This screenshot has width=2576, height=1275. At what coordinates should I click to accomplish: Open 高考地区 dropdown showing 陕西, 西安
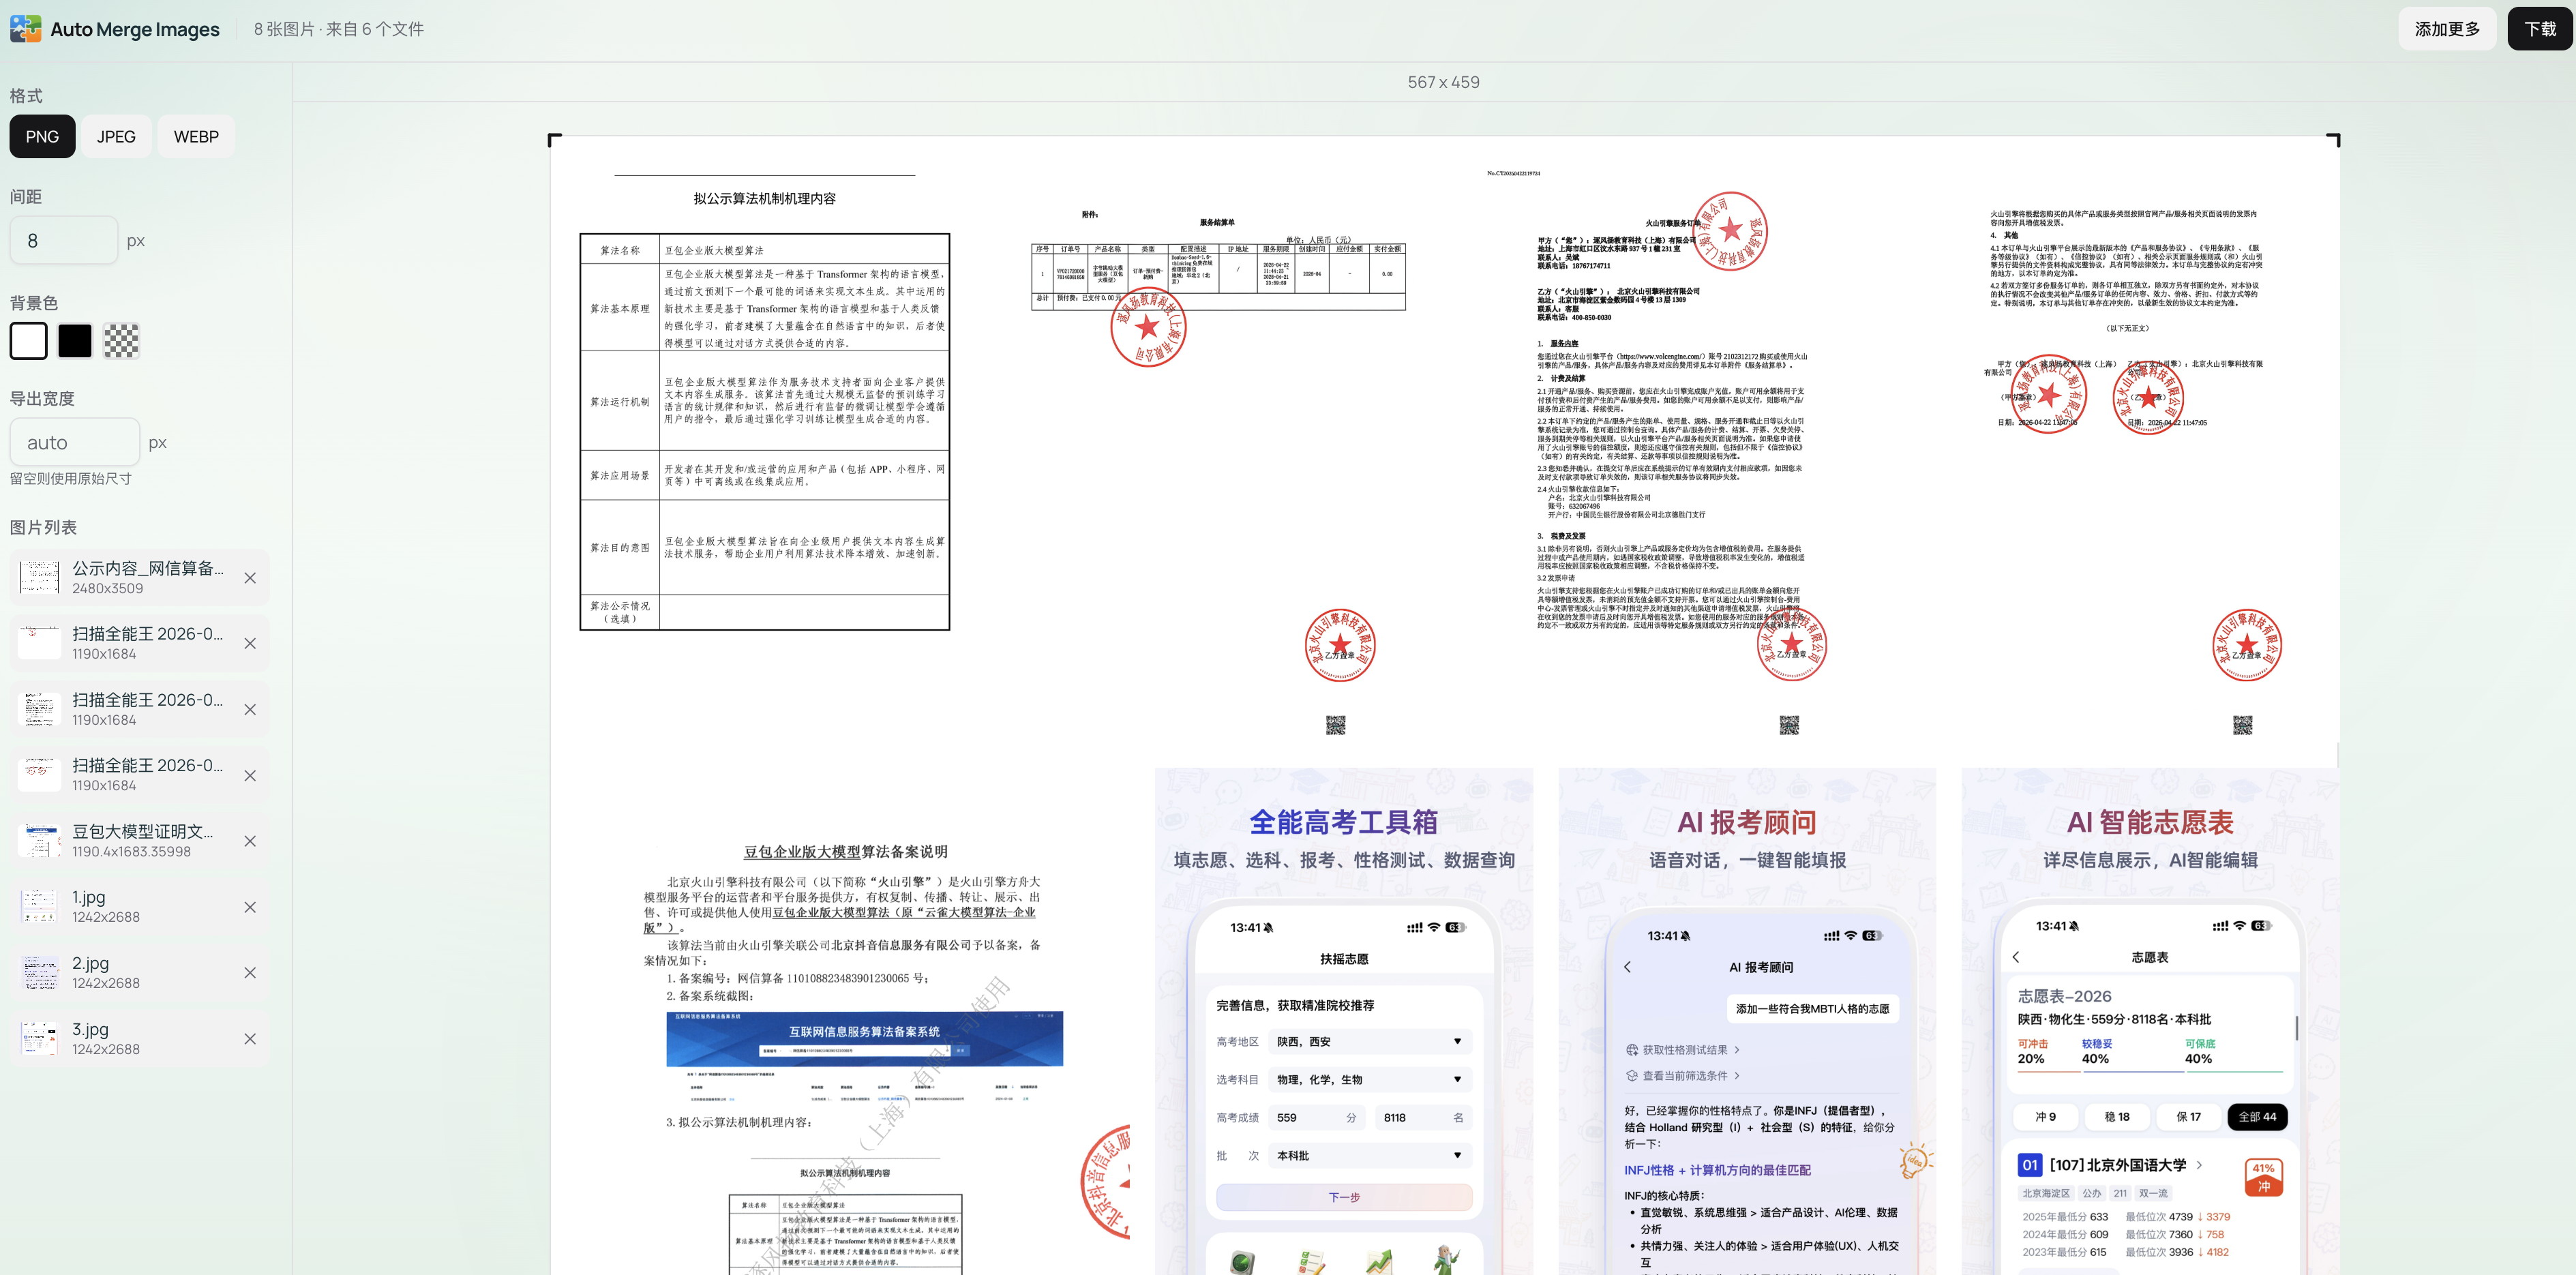click(x=1369, y=1042)
